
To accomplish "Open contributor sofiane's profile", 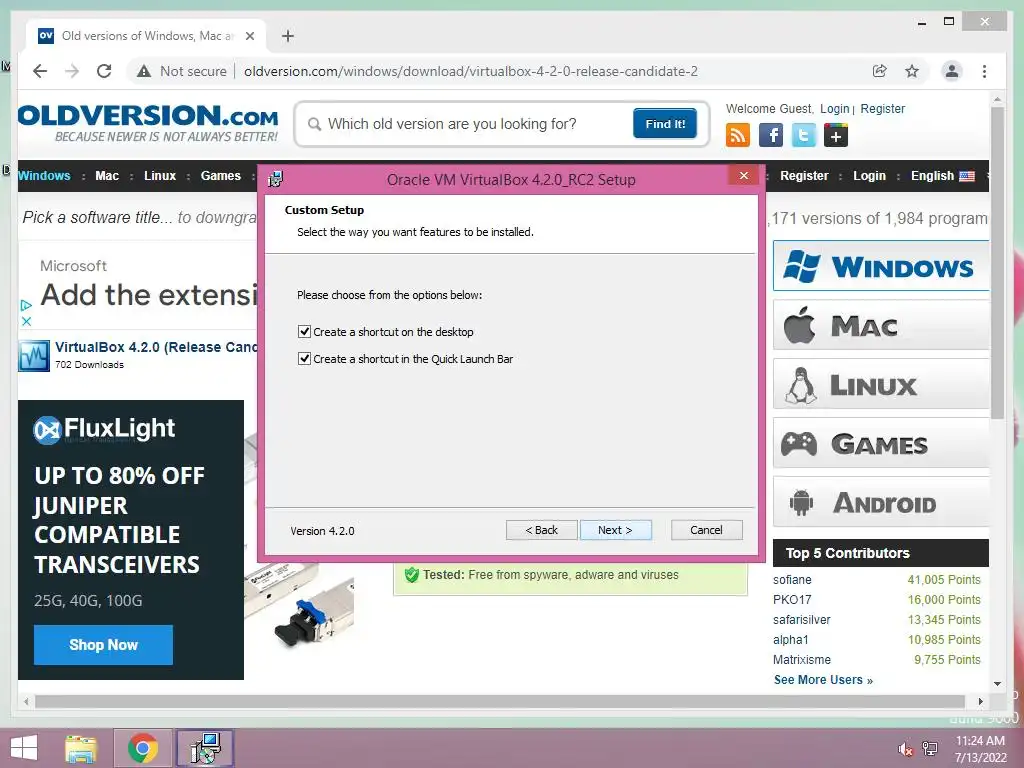I will [x=792, y=580].
